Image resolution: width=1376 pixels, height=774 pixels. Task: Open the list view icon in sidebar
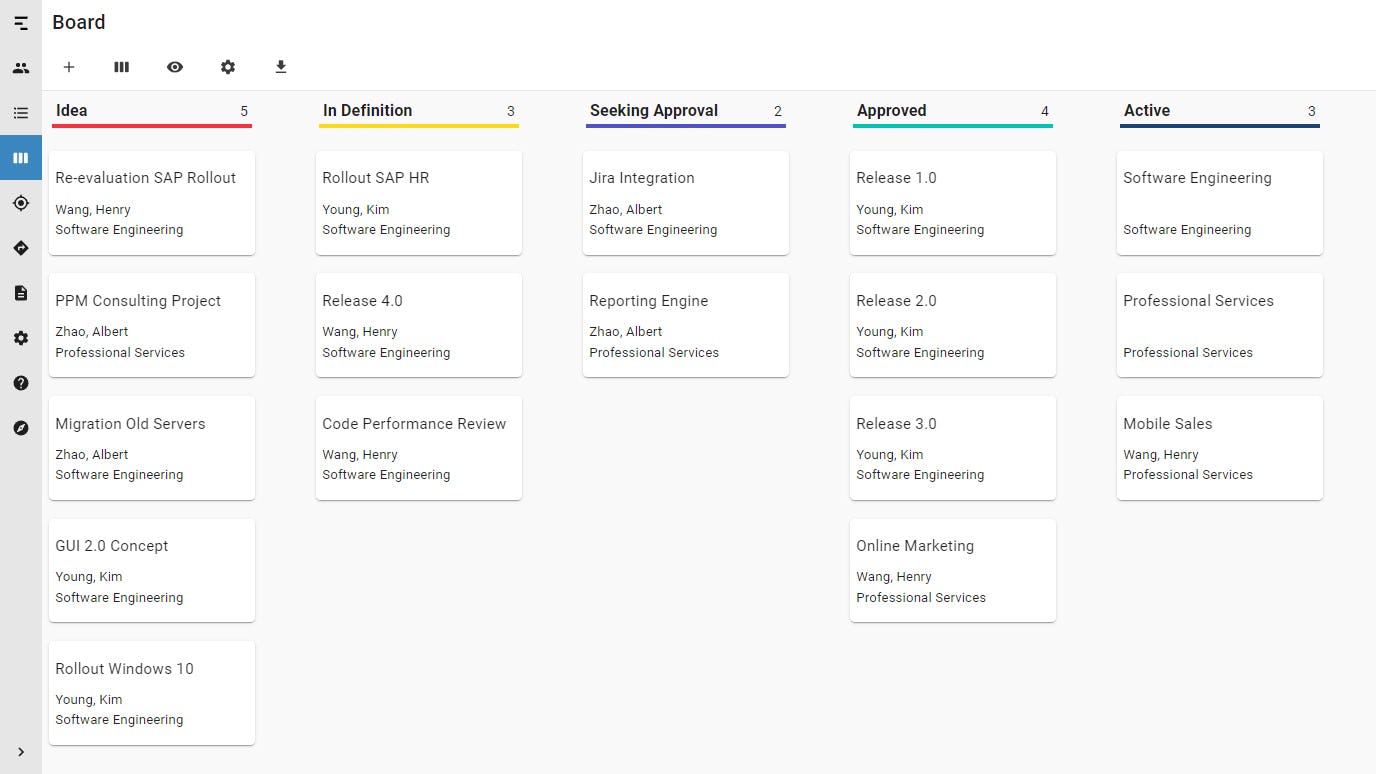[21, 113]
